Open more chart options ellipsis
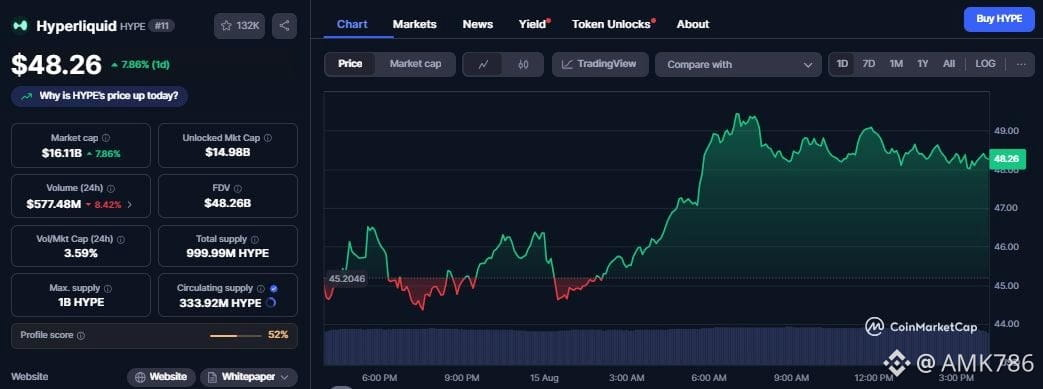The image size is (1043, 389). [x=1020, y=64]
